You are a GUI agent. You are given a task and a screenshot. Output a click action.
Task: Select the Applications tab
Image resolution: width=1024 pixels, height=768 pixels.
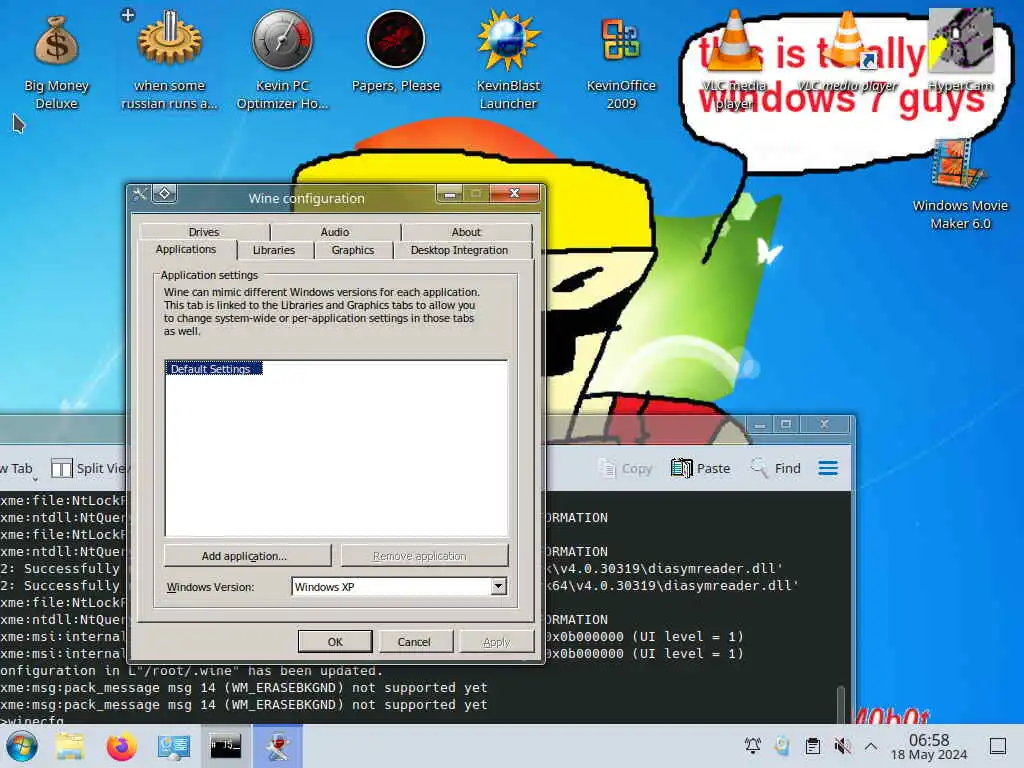[186, 249]
